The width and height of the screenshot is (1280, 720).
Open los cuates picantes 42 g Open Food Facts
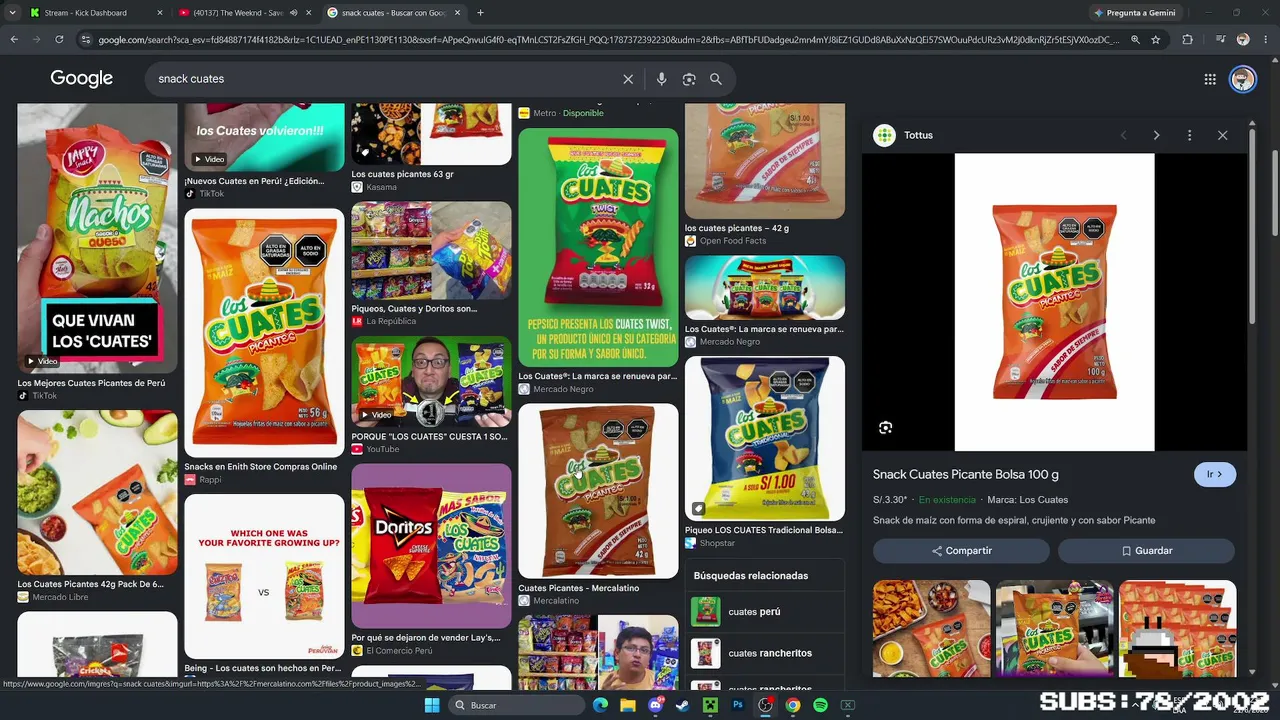(765, 161)
